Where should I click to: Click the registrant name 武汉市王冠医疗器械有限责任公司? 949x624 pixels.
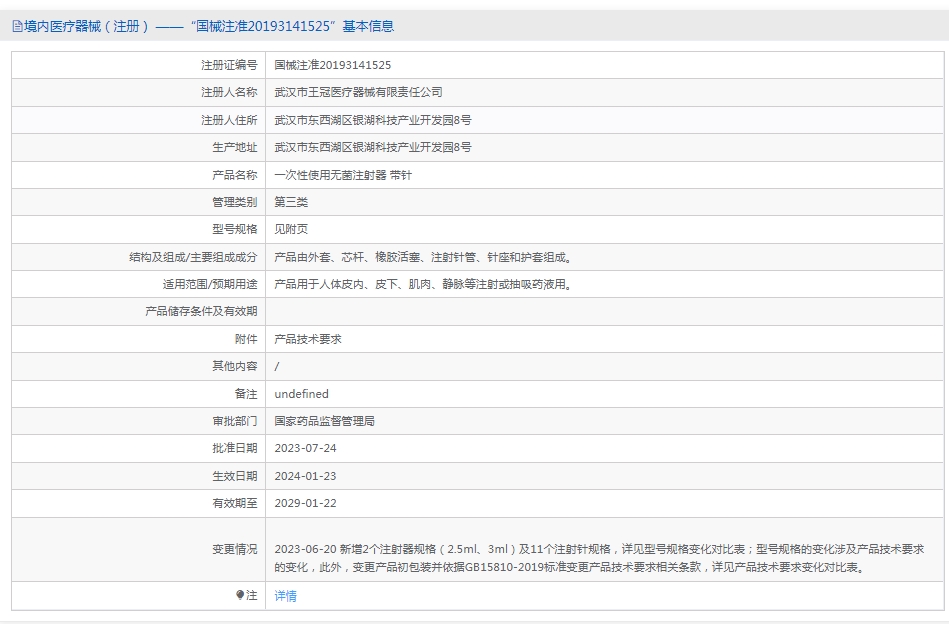click(x=358, y=92)
